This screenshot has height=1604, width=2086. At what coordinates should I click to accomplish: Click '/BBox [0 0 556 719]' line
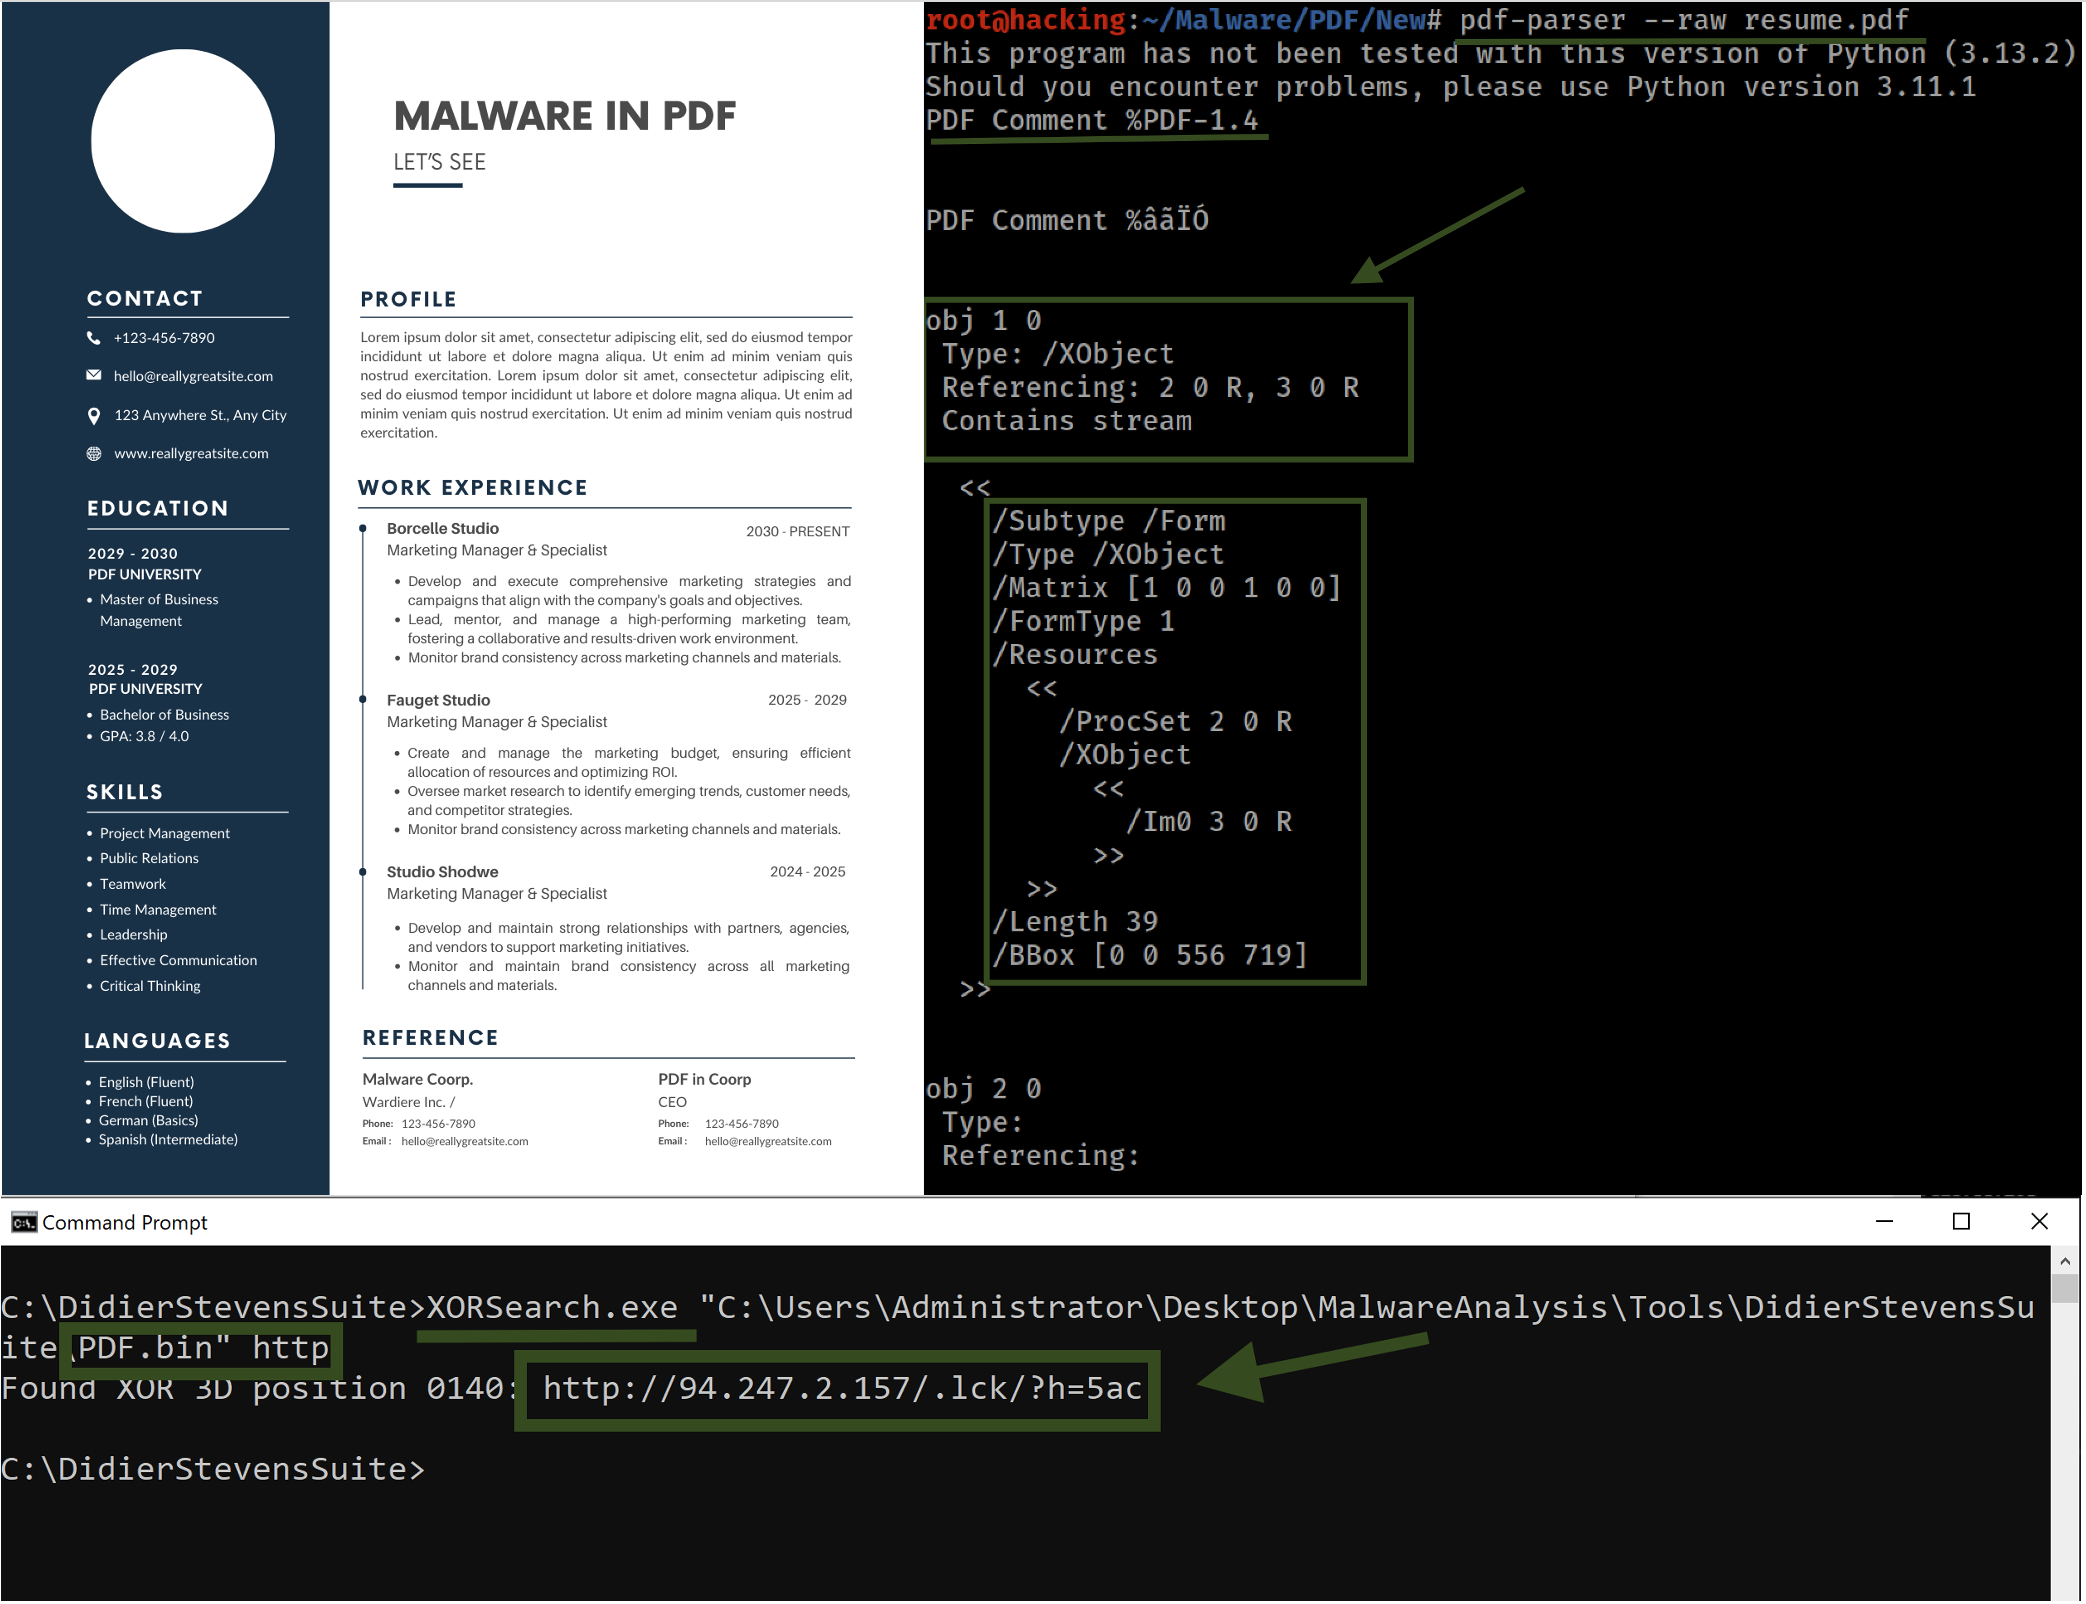(x=1150, y=956)
